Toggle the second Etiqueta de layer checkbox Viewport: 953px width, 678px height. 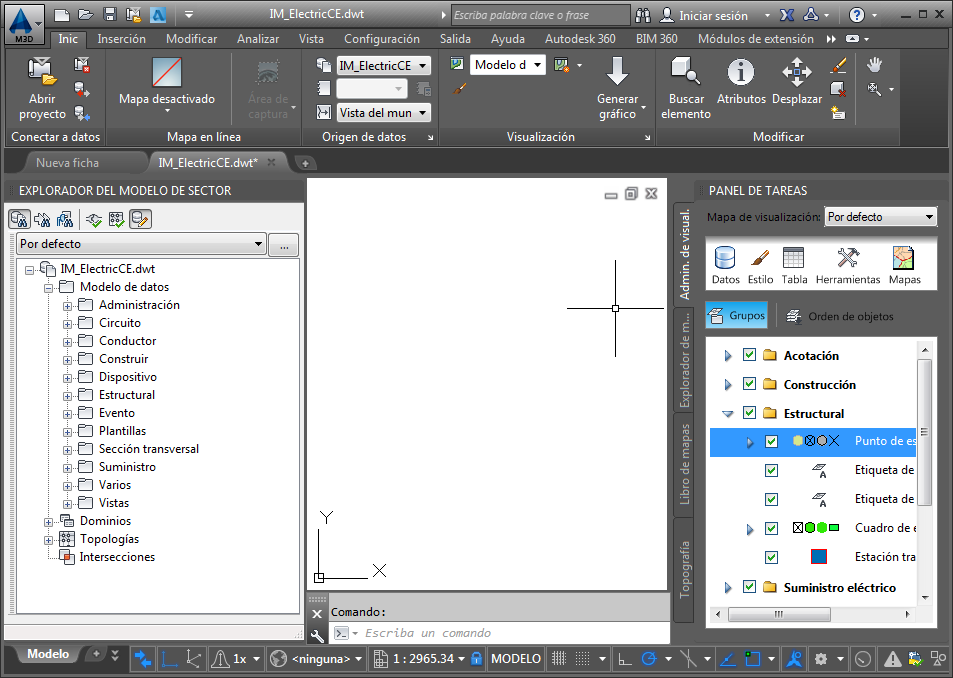point(771,499)
